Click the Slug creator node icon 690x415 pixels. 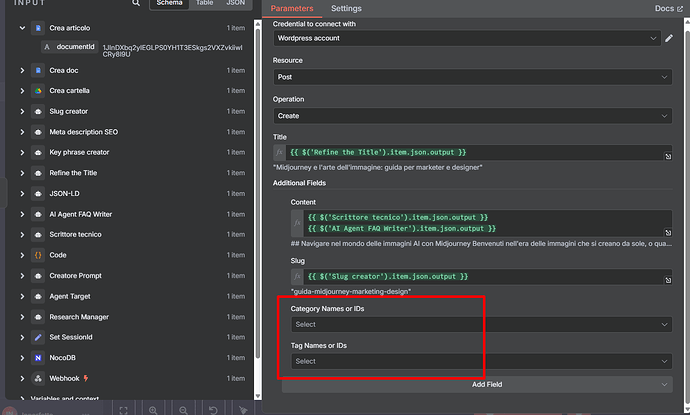[38, 111]
